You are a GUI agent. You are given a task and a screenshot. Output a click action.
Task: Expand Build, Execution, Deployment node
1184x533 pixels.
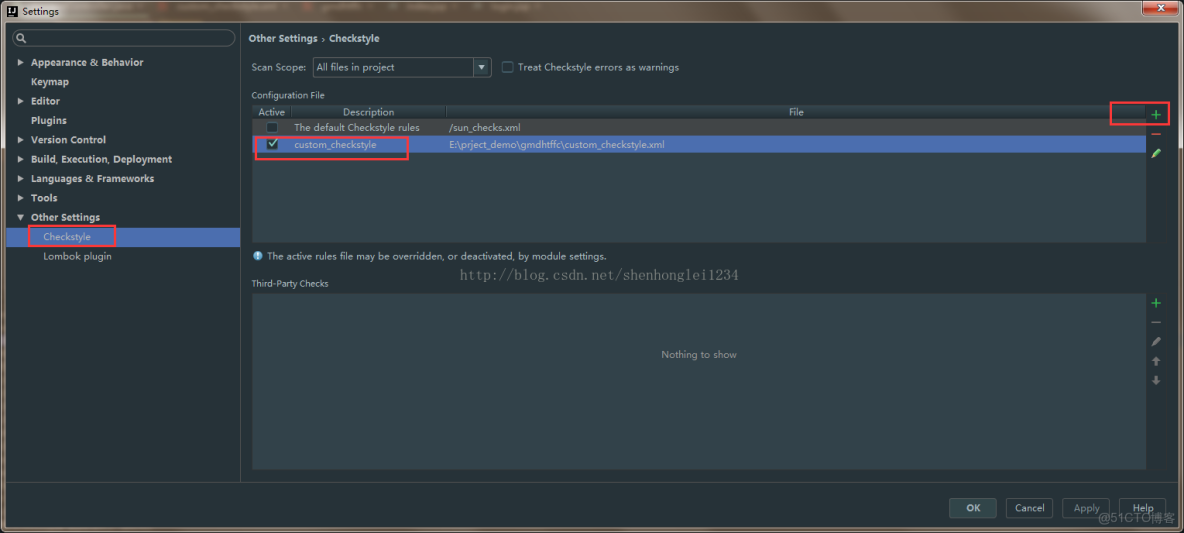[21, 159]
